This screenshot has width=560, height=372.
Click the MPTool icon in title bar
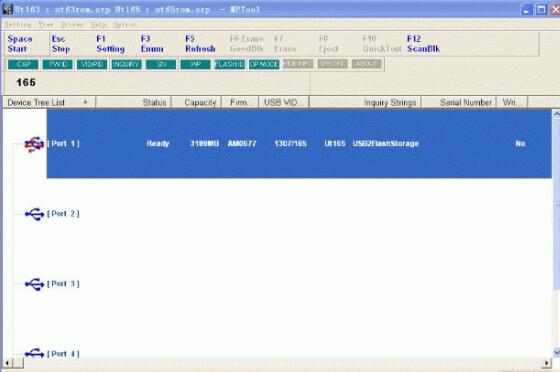[7, 9]
